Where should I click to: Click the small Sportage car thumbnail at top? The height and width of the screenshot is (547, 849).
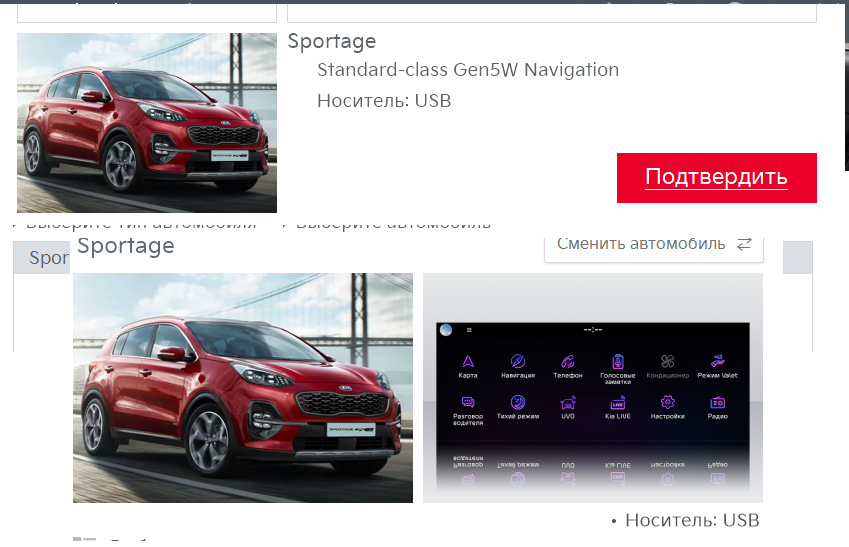click(x=147, y=122)
